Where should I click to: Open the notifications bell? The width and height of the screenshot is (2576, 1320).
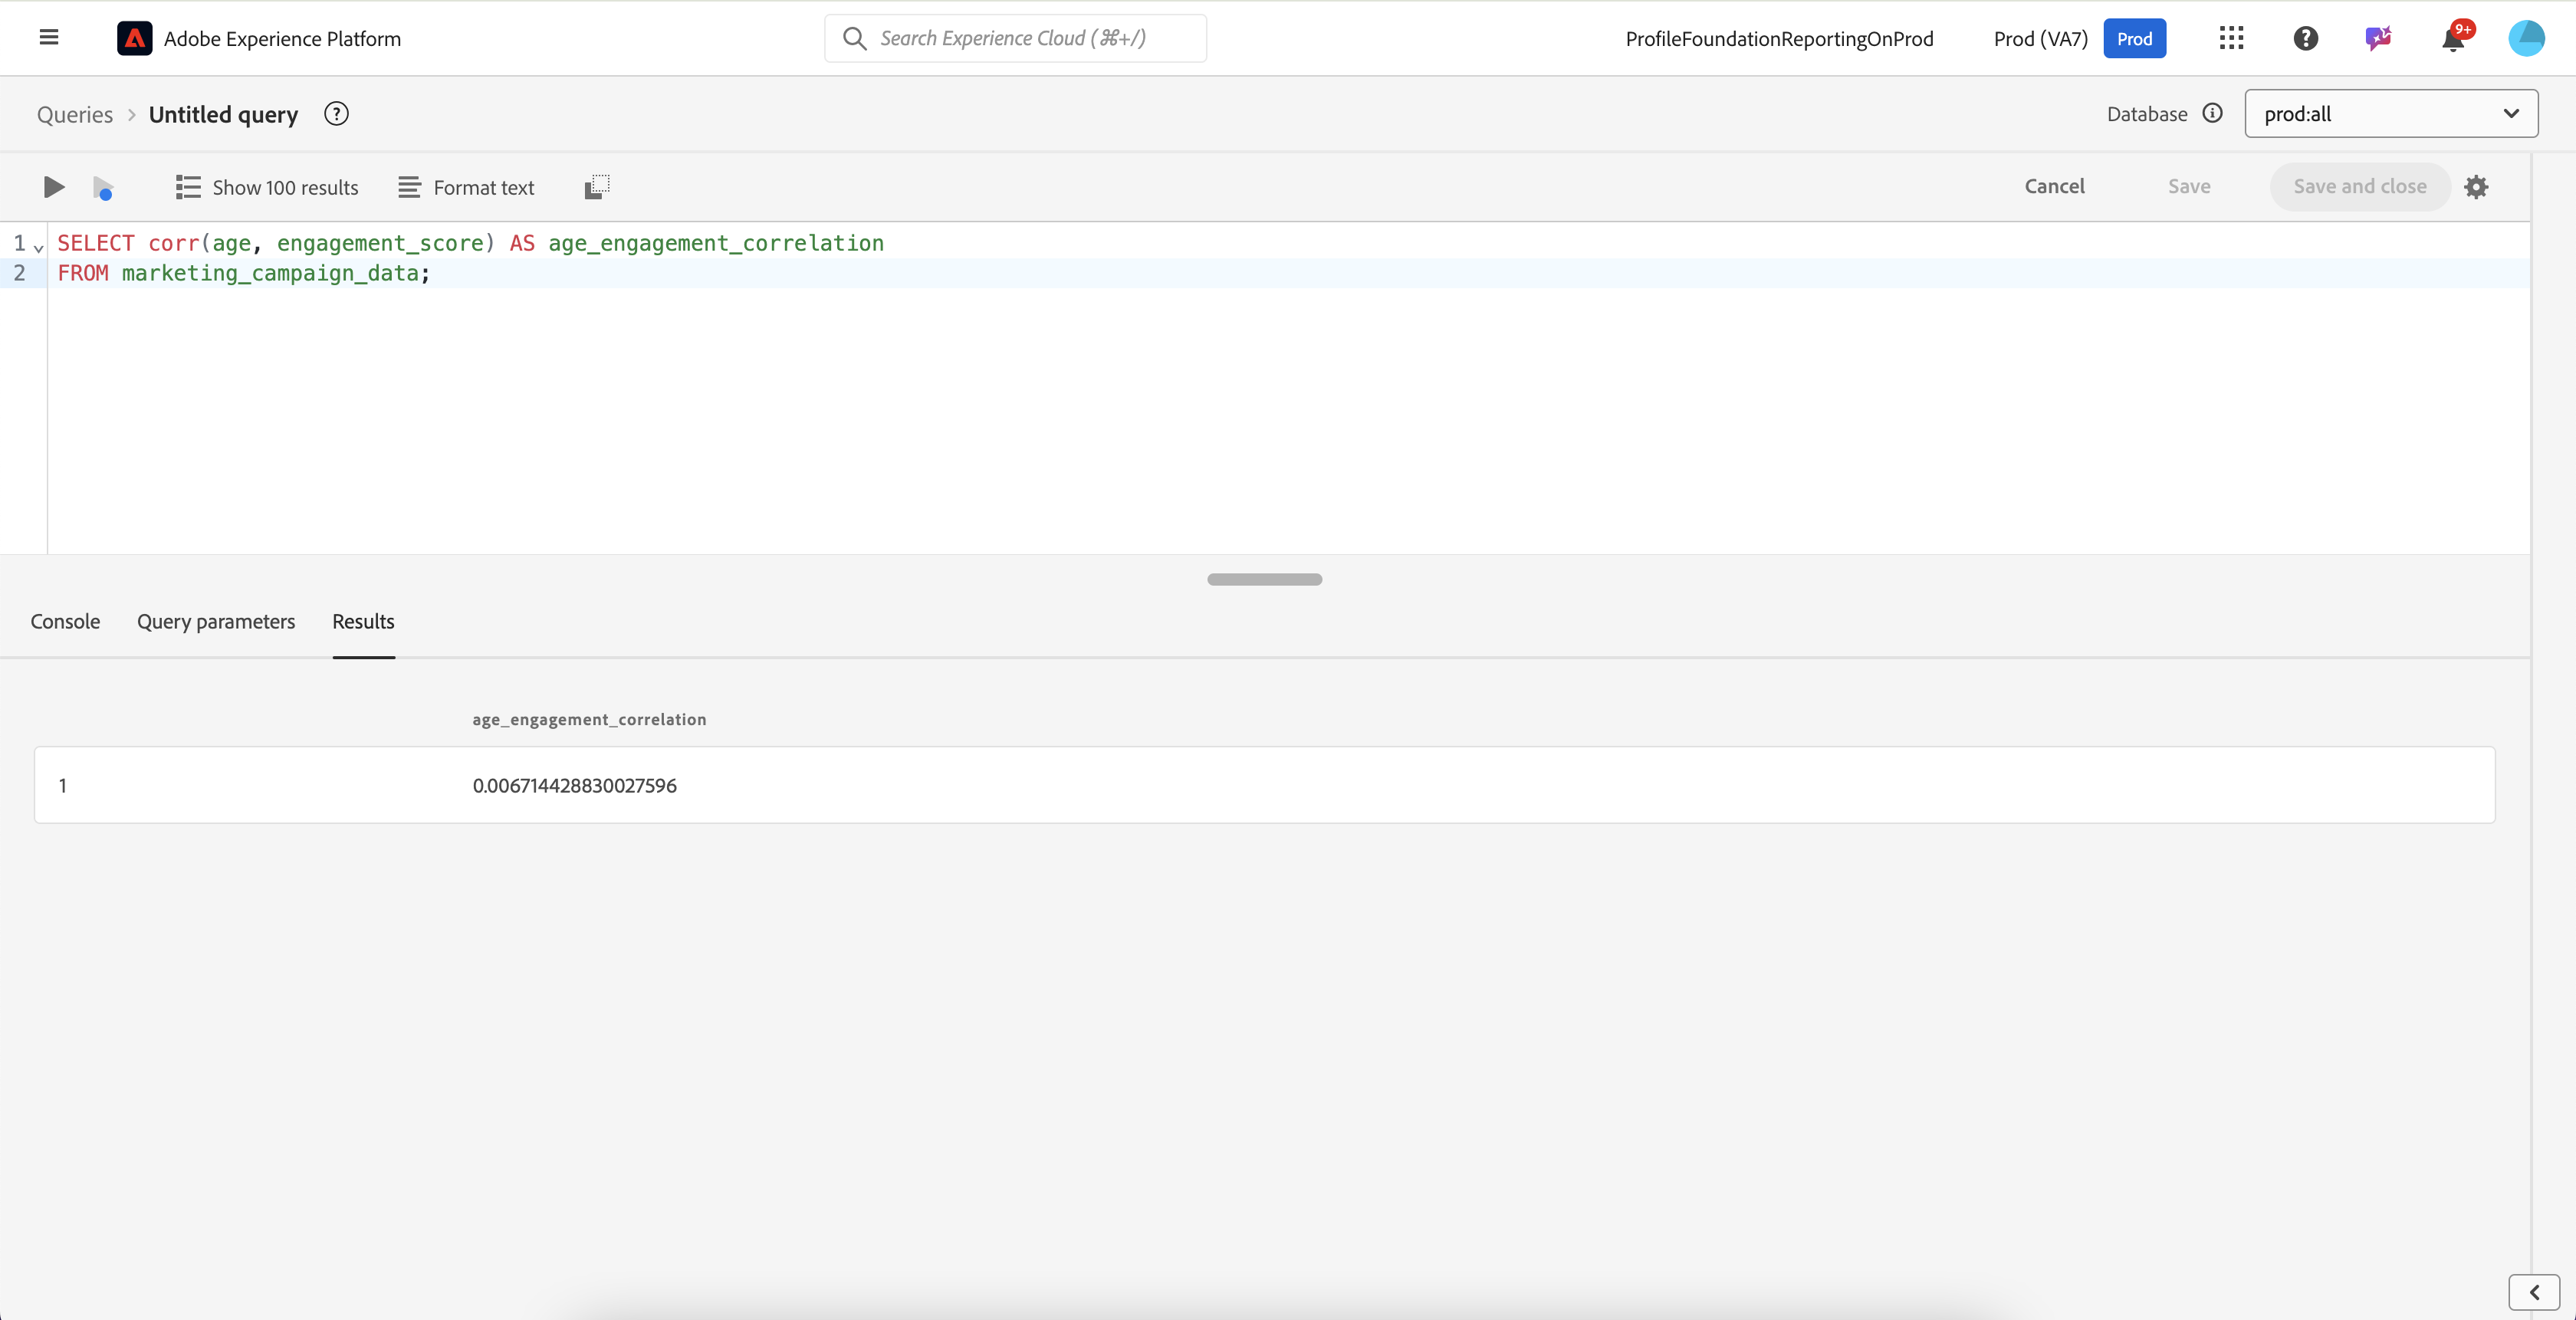click(2453, 39)
